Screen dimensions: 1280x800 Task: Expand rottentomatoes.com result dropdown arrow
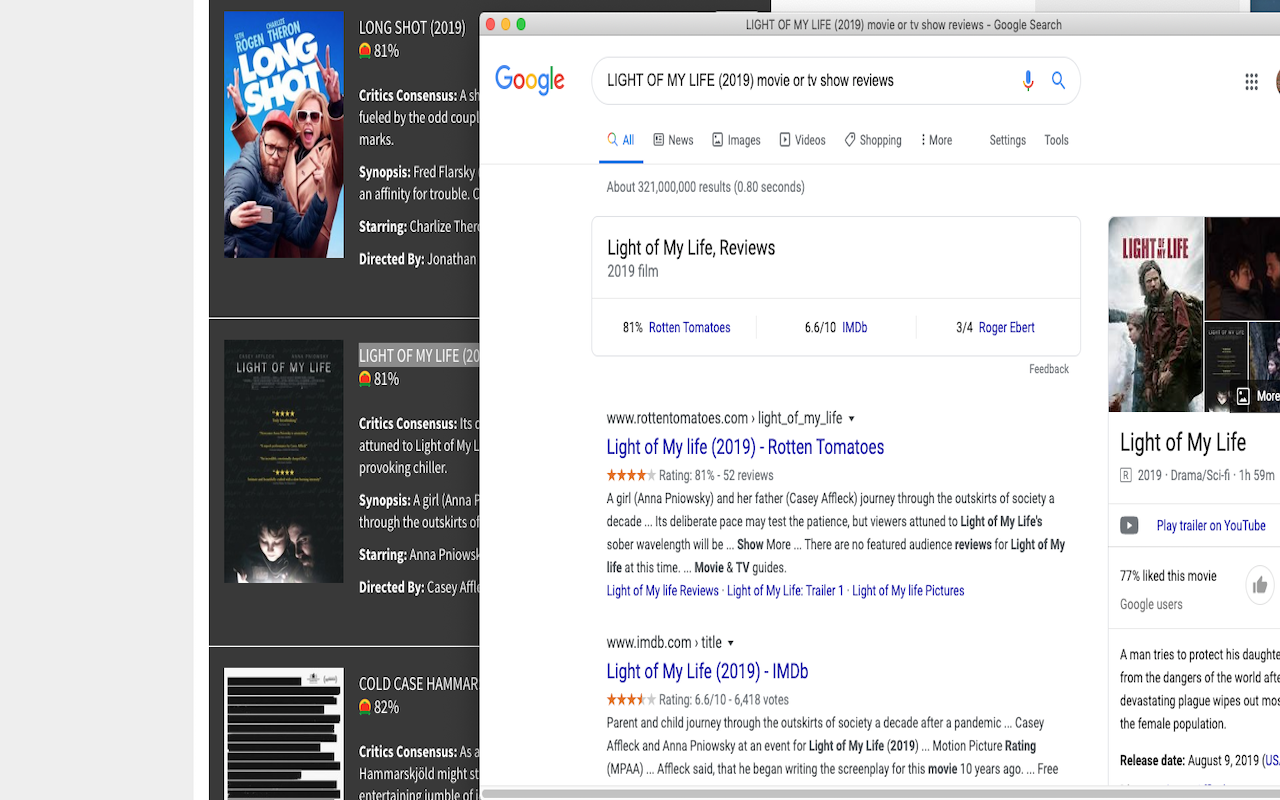click(852, 419)
